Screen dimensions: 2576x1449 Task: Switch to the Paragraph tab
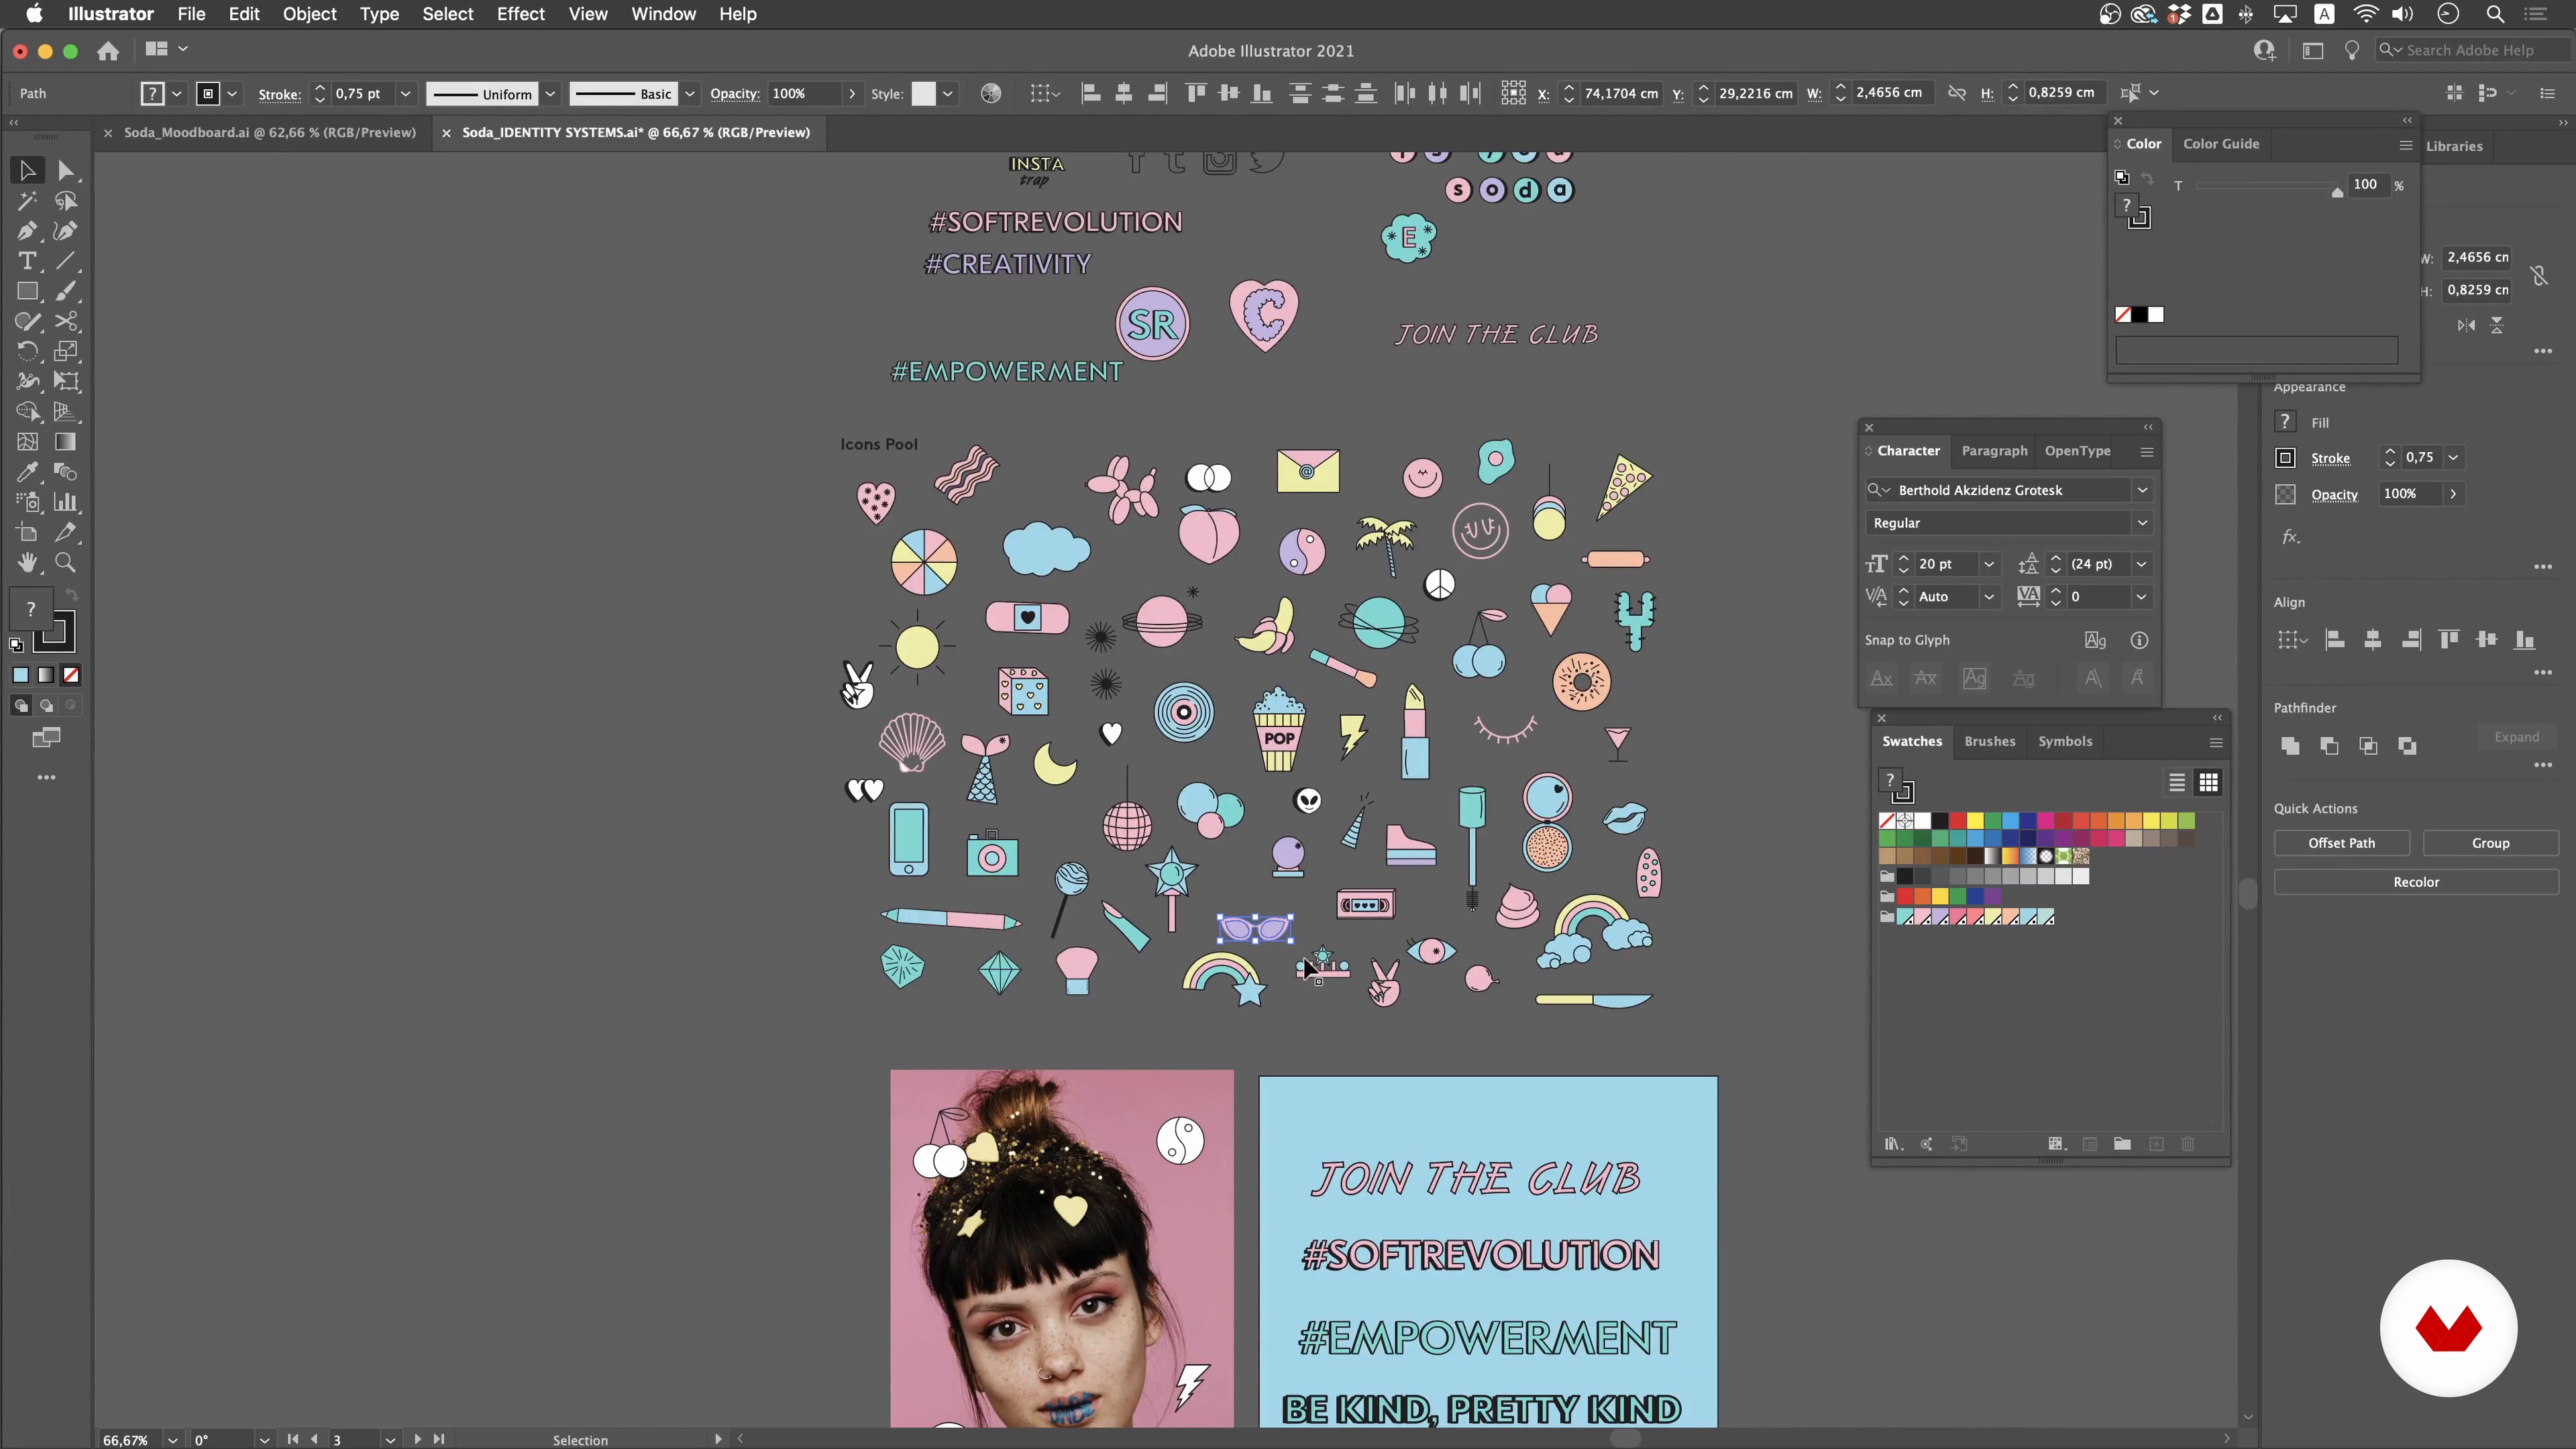(1994, 451)
